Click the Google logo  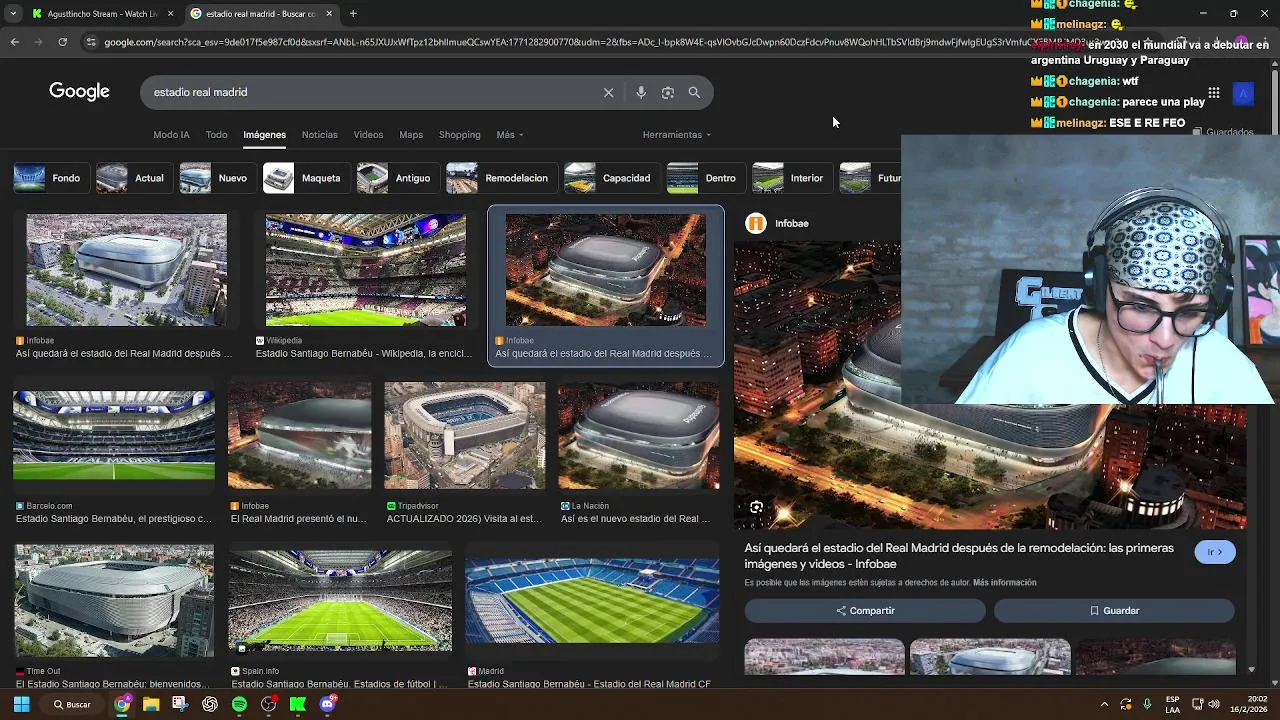coord(79,92)
